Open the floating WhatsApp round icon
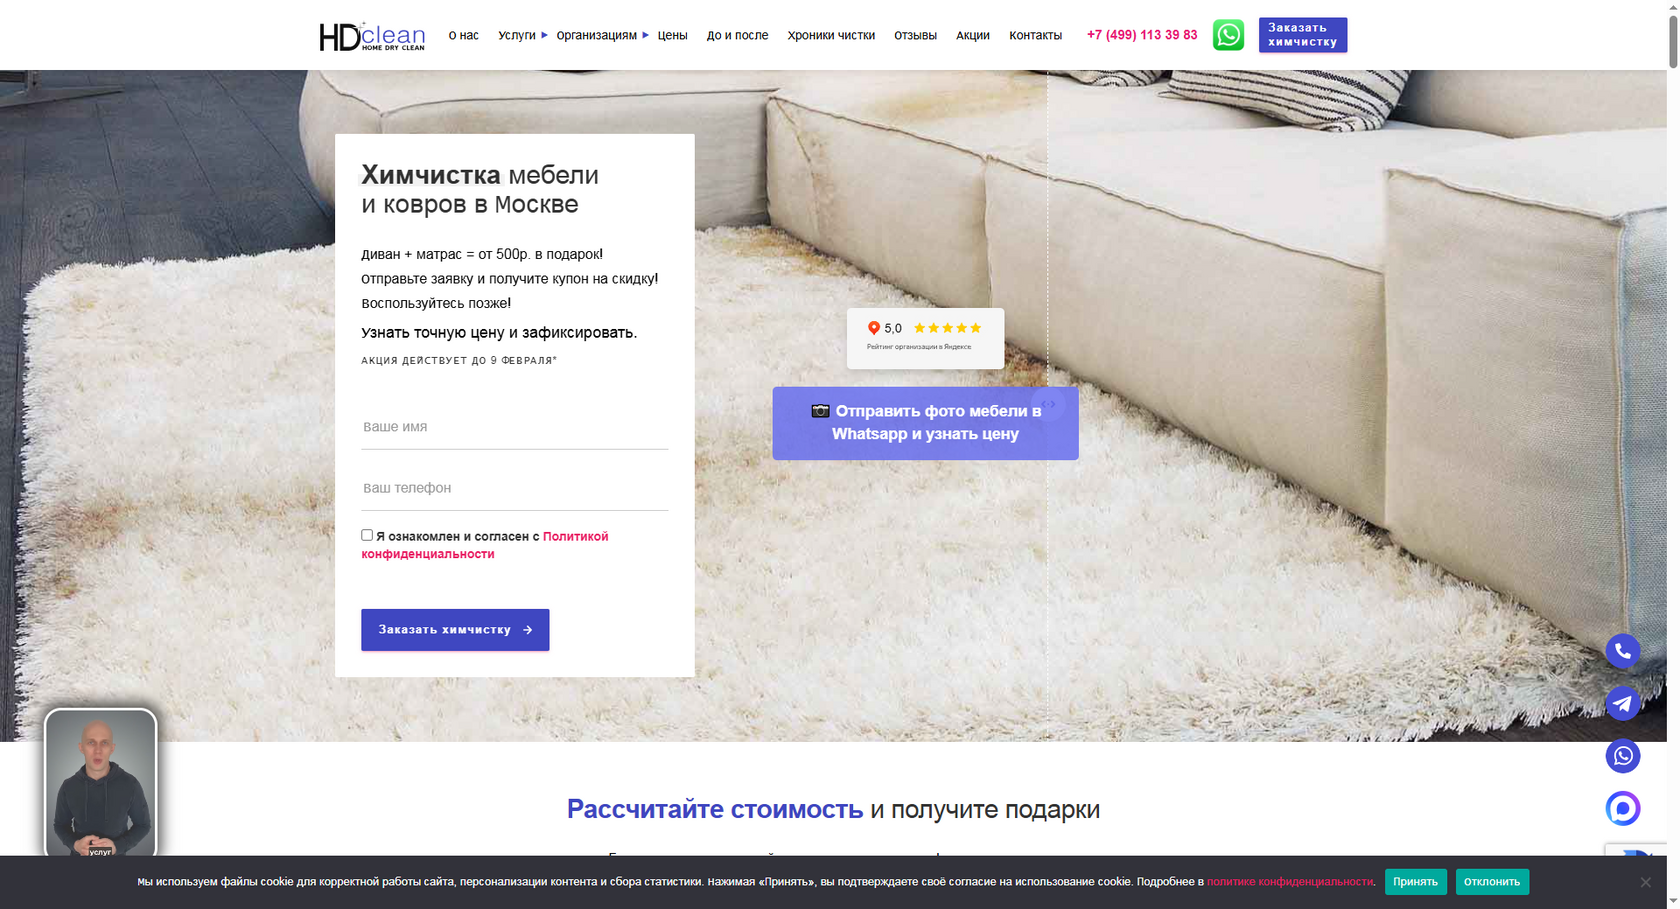Viewport: 1680px width, 909px height. pos(1622,756)
